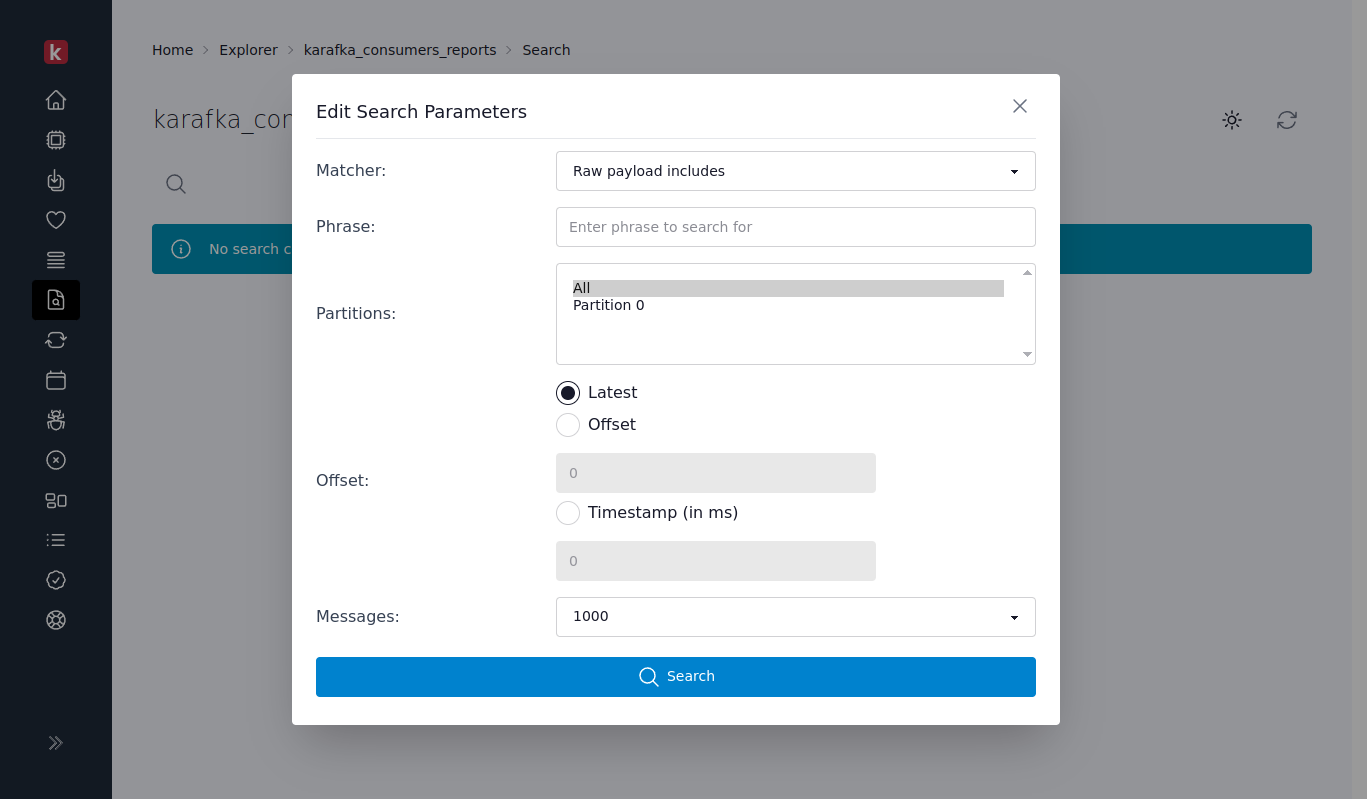This screenshot has width=1367, height=799.
Task: Click the Phrase search input field
Action: [795, 227]
